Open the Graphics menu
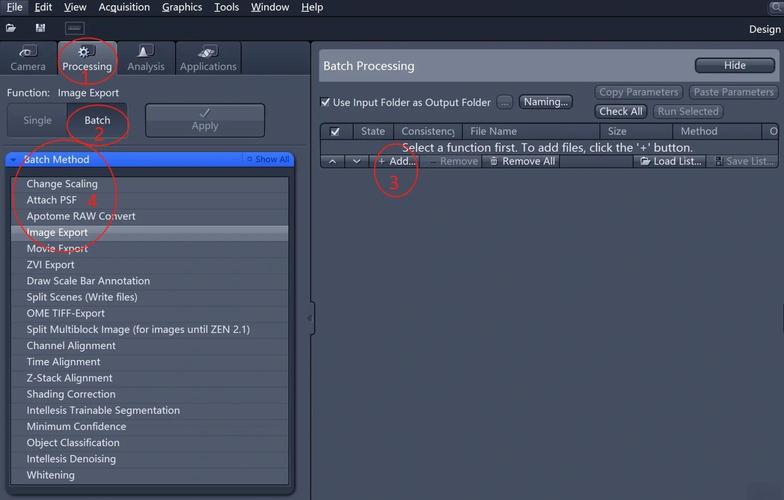The width and height of the screenshot is (784, 500). (x=182, y=7)
